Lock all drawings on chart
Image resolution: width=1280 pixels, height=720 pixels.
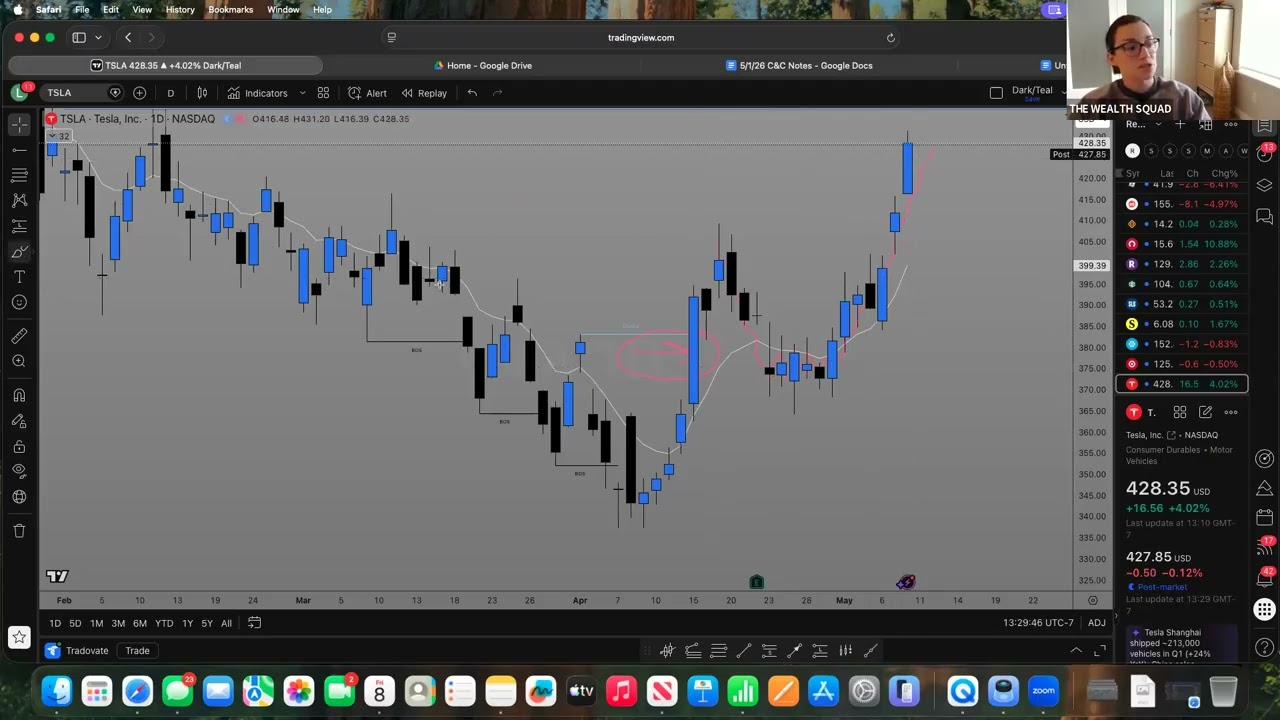click(x=19, y=446)
